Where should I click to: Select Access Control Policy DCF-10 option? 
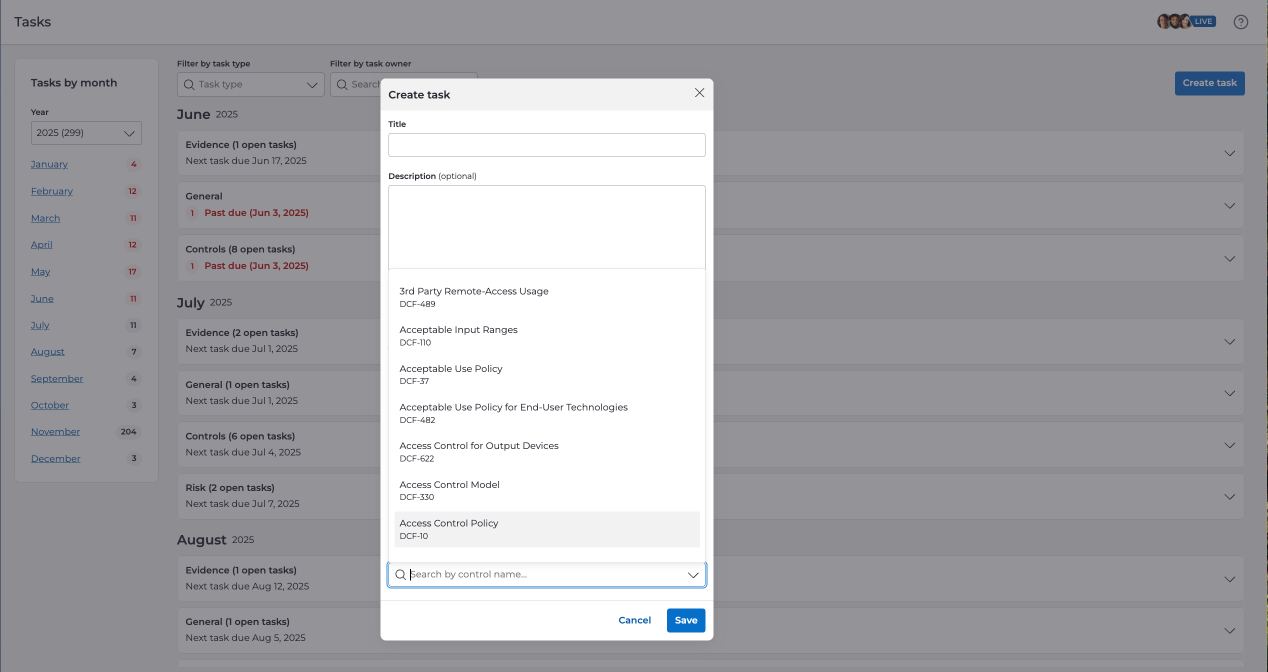click(547, 529)
